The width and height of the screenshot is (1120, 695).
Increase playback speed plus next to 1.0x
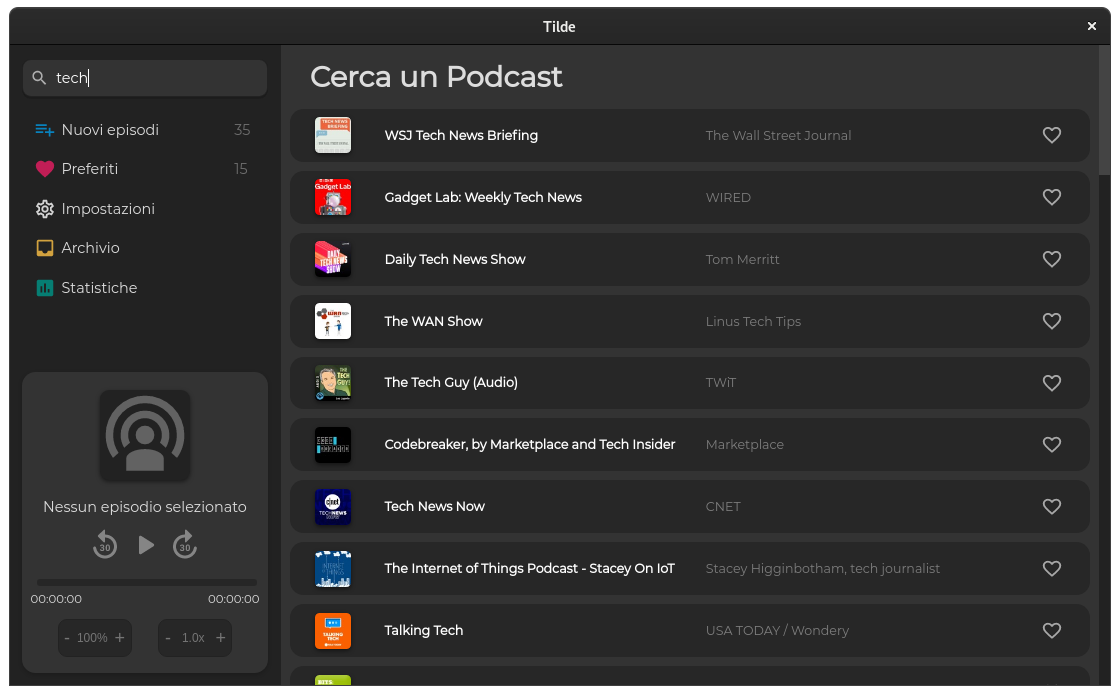click(x=221, y=638)
